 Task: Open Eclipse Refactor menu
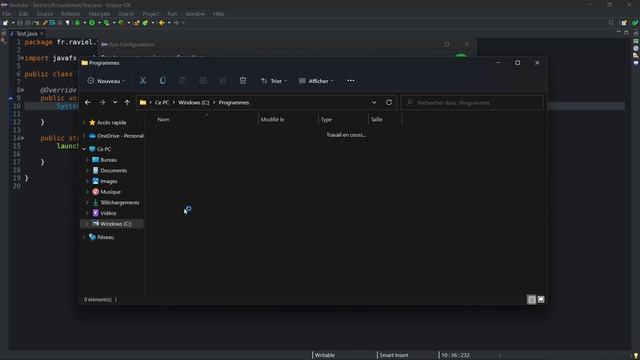71,14
